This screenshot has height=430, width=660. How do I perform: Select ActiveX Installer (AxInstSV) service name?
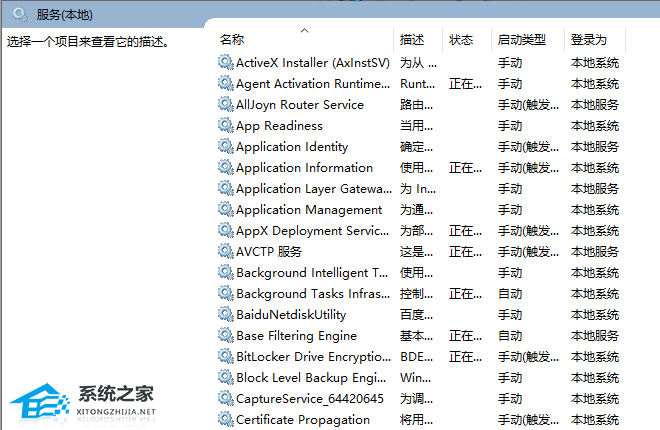(x=313, y=63)
